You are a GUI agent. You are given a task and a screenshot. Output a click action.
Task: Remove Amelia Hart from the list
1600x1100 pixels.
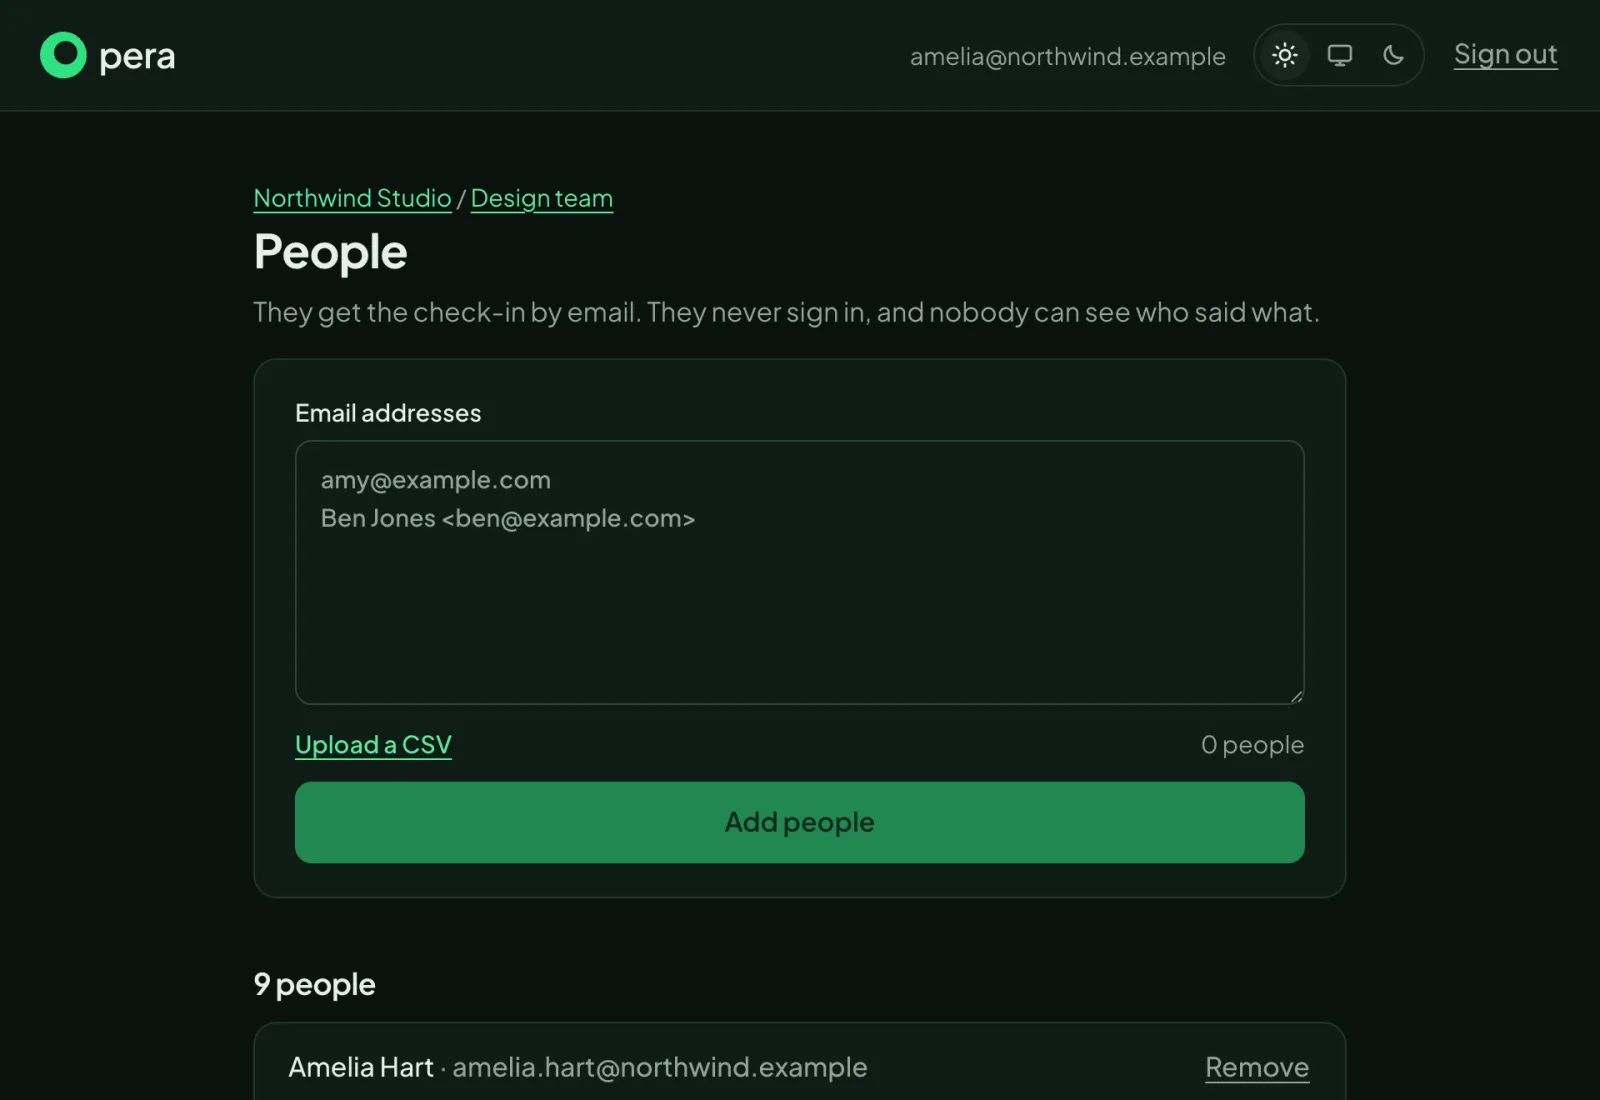1257,1067
